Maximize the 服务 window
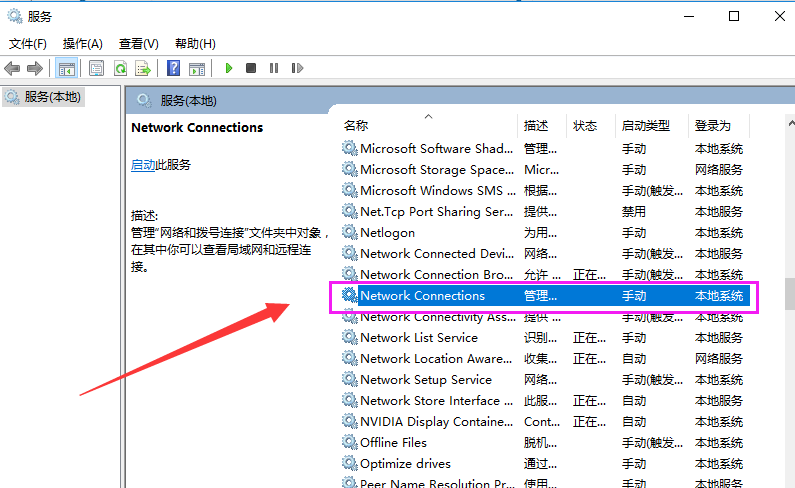The width and height of the screenshot is (795, 488). click(x=734, y=16)
